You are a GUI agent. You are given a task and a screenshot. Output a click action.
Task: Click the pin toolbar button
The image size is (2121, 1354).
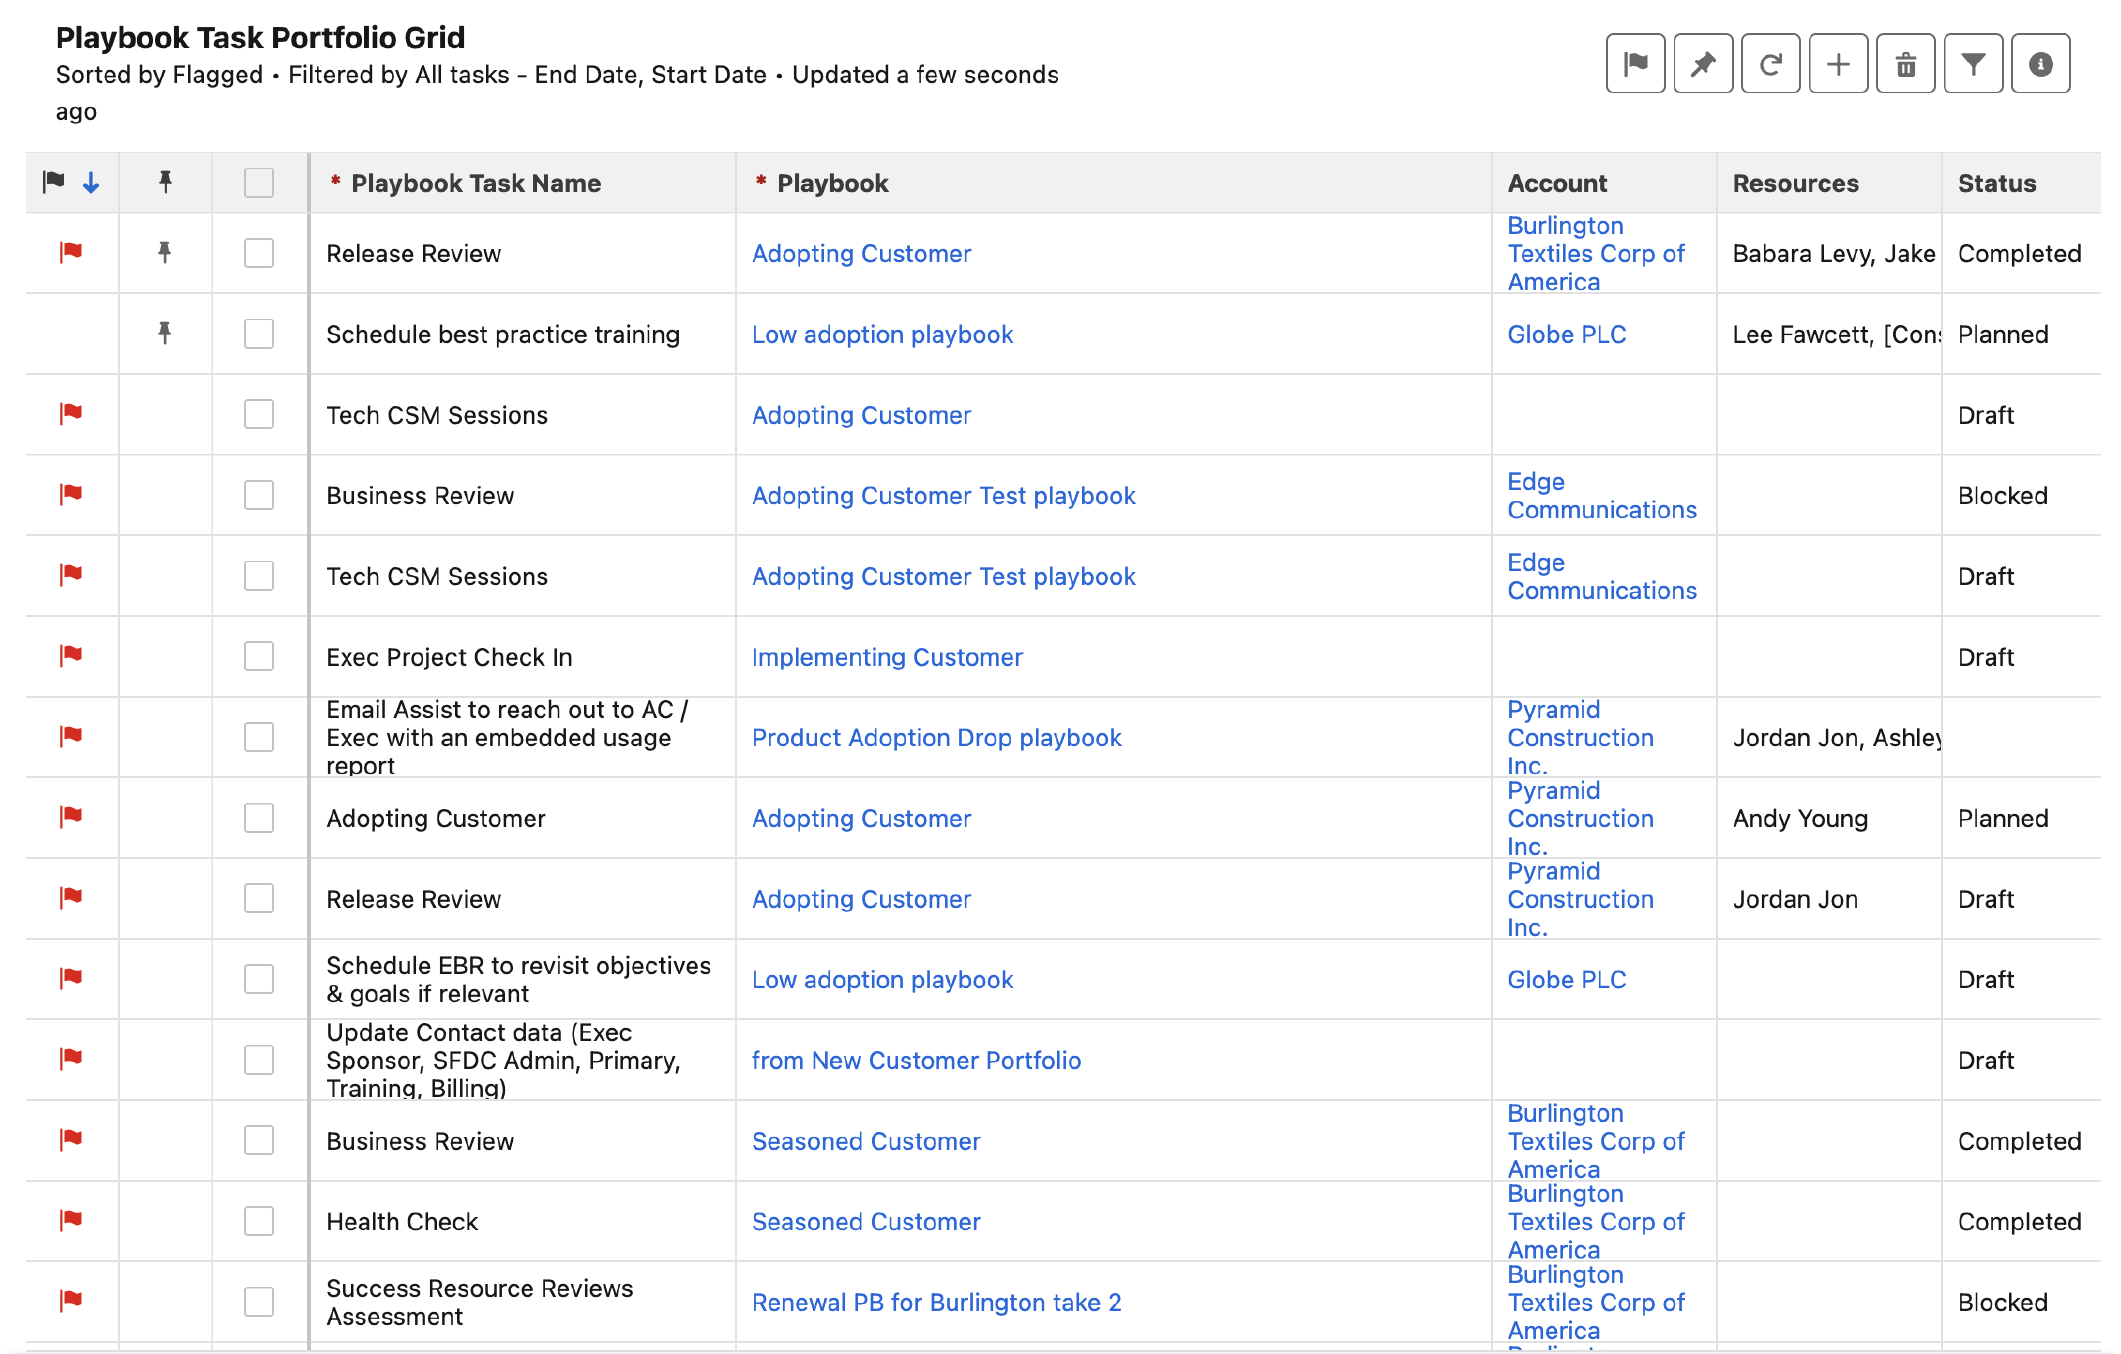[x=1703, y=64]
